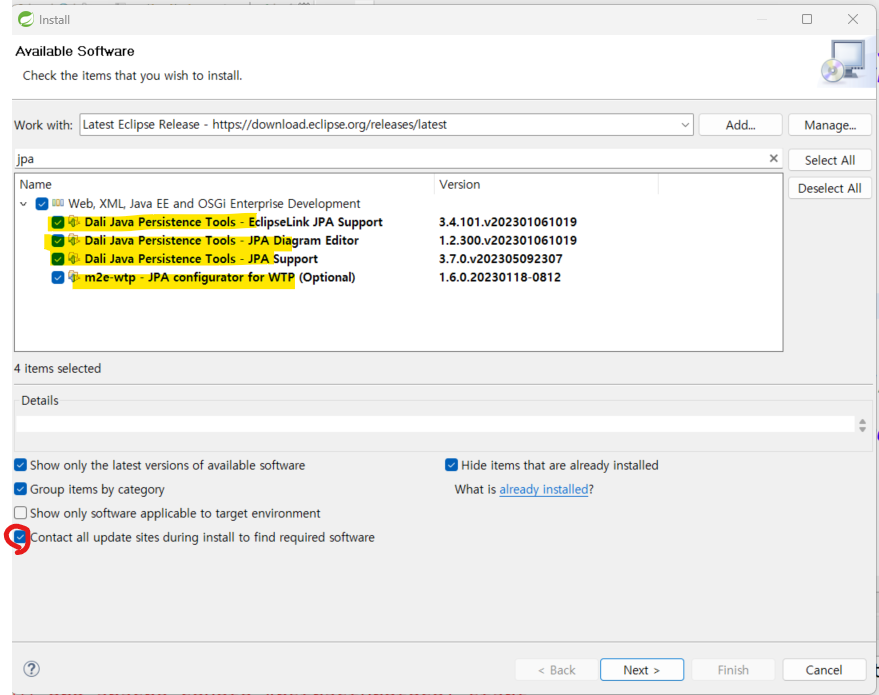The width and height of the screenshot is (879, 695).
Task: Maximize the Install dialog window
Action: (807, 19)
